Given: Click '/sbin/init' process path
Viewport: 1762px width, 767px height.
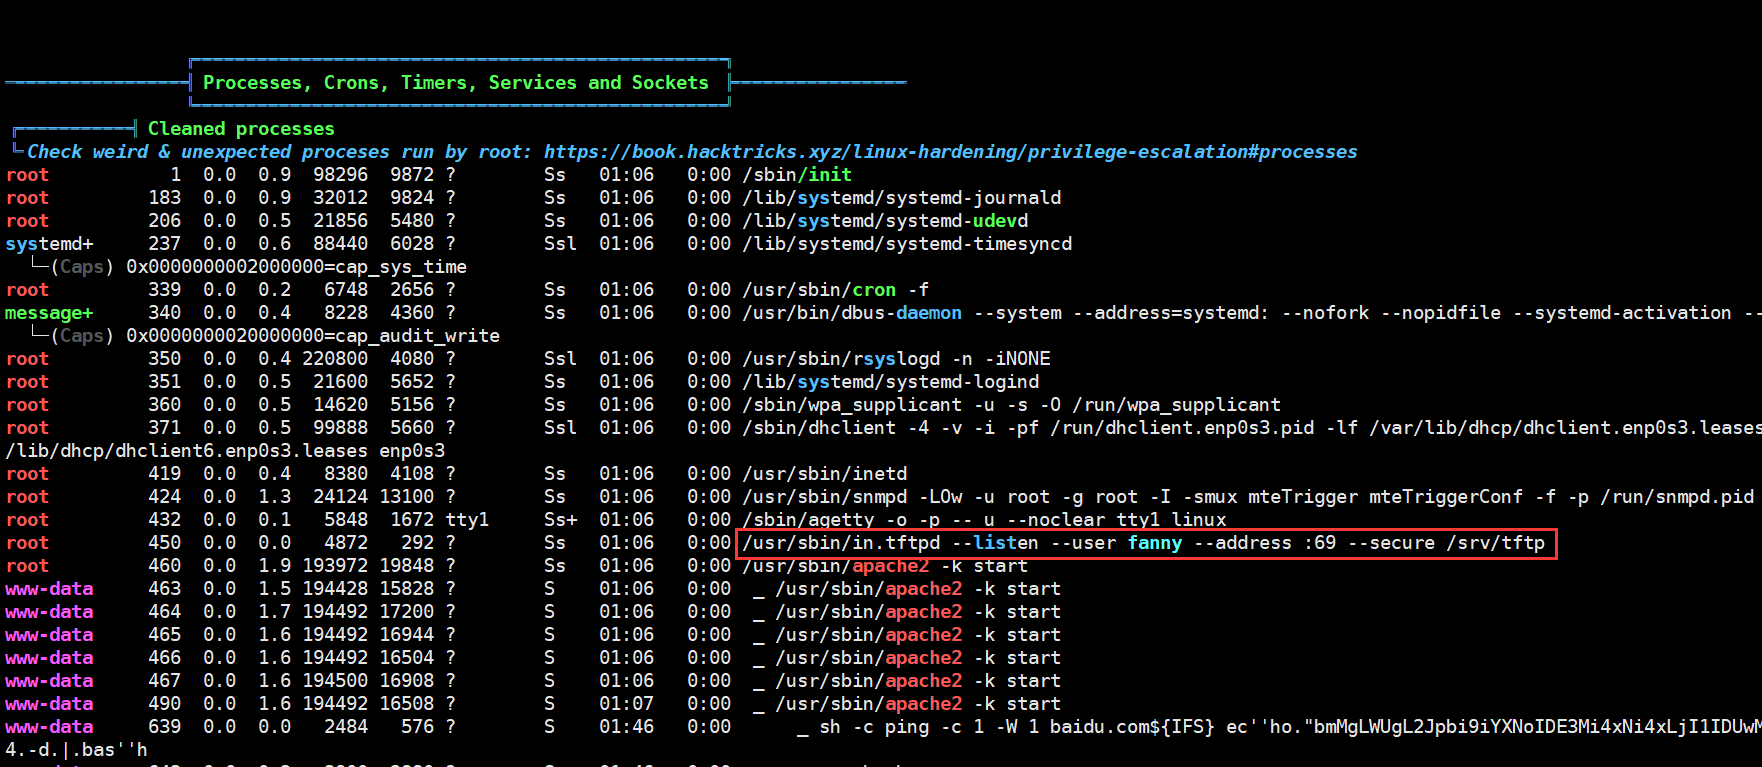Looking at the screenshot, I should (x=797, y=175).
